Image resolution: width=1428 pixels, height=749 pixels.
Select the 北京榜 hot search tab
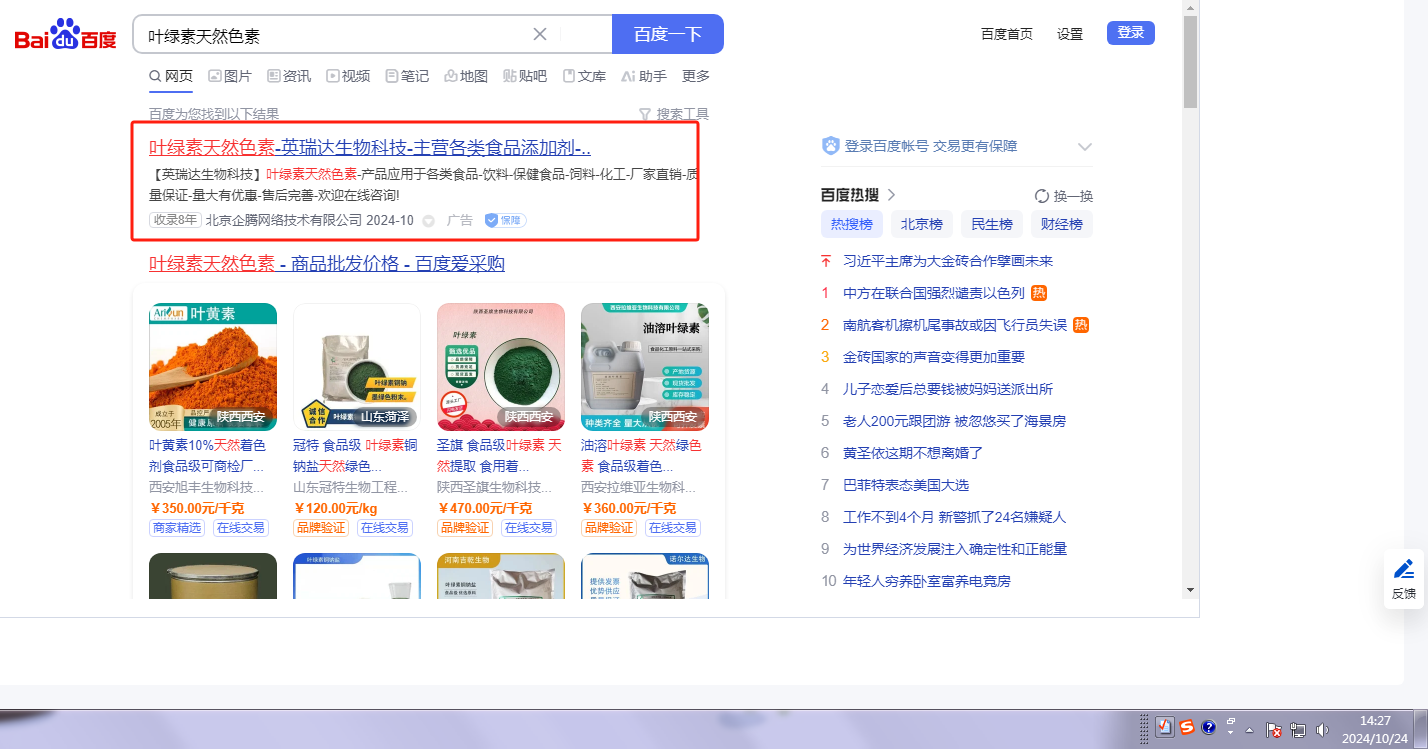coord(921,224)
